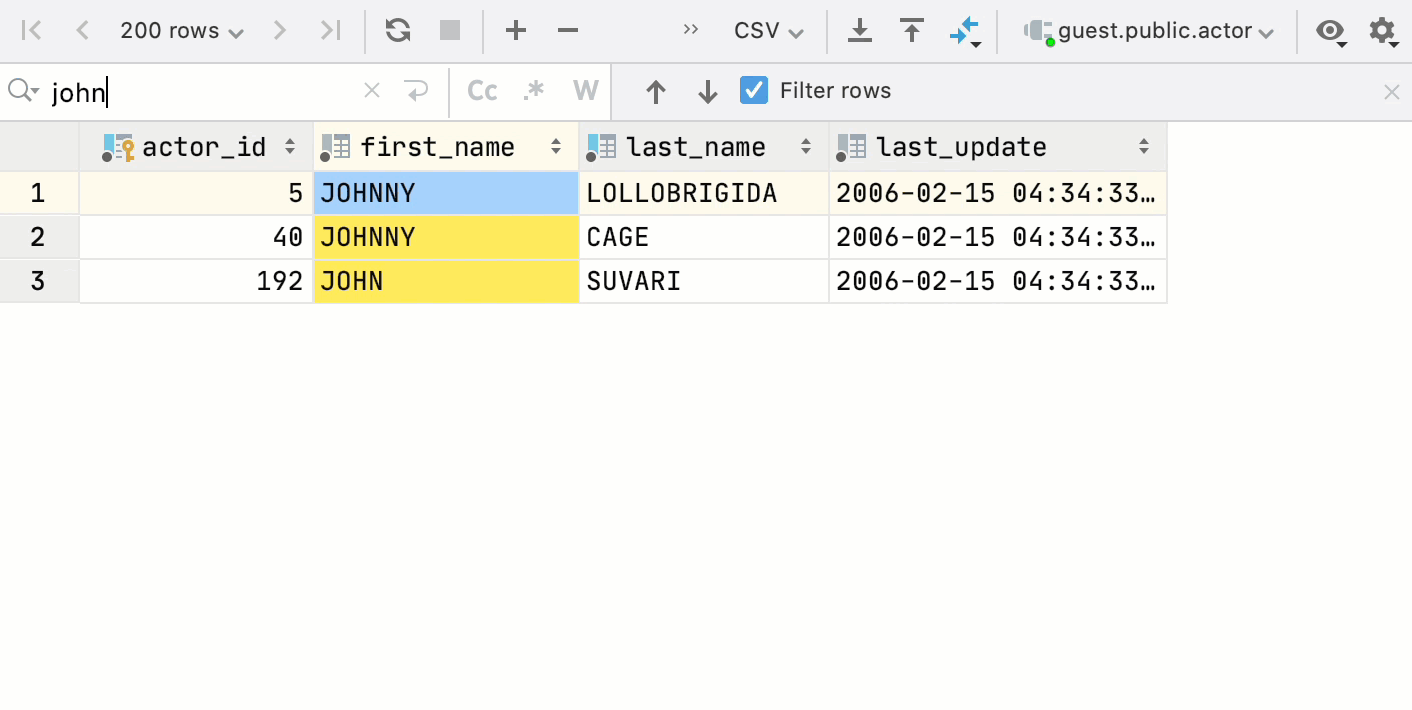Enable regex search mode
Image resolution: width=1412 pixels, height=710 pixels.
coord(533,90)
